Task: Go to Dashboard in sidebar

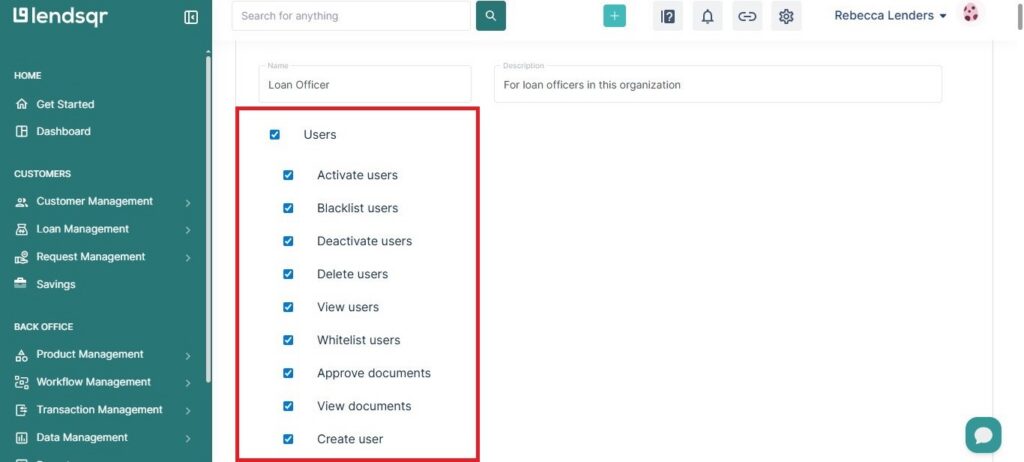Action: (63, 131)
